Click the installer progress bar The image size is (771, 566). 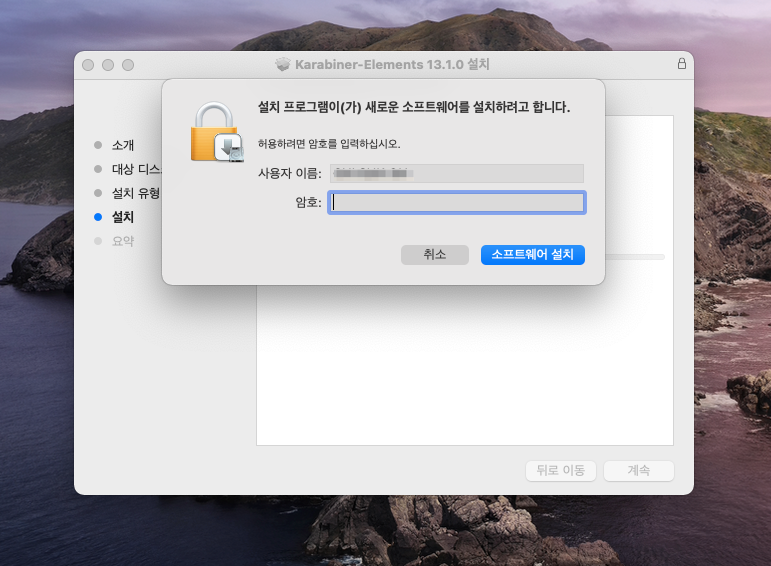coord(635,257)
